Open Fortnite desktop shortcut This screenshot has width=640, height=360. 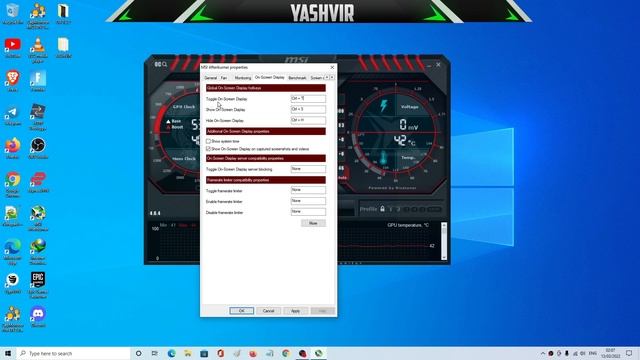(x=38, y=81)
